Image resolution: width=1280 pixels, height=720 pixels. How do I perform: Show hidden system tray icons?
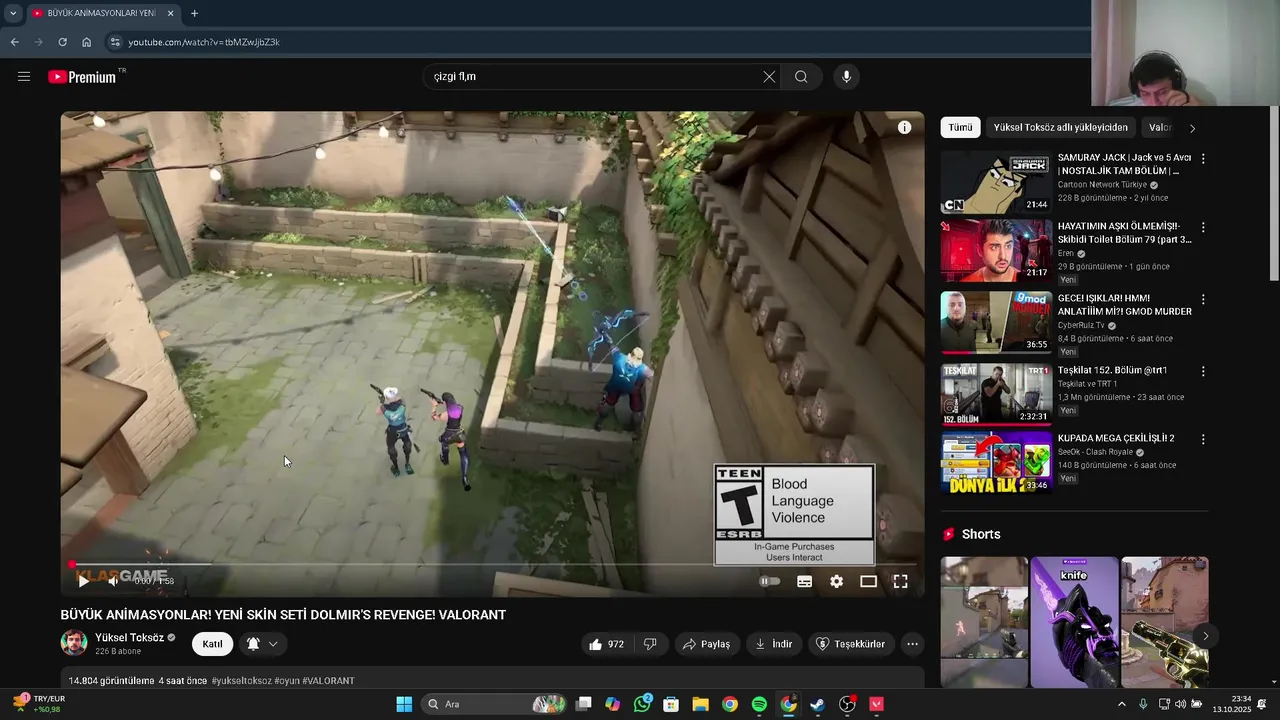coord(1121,704)
